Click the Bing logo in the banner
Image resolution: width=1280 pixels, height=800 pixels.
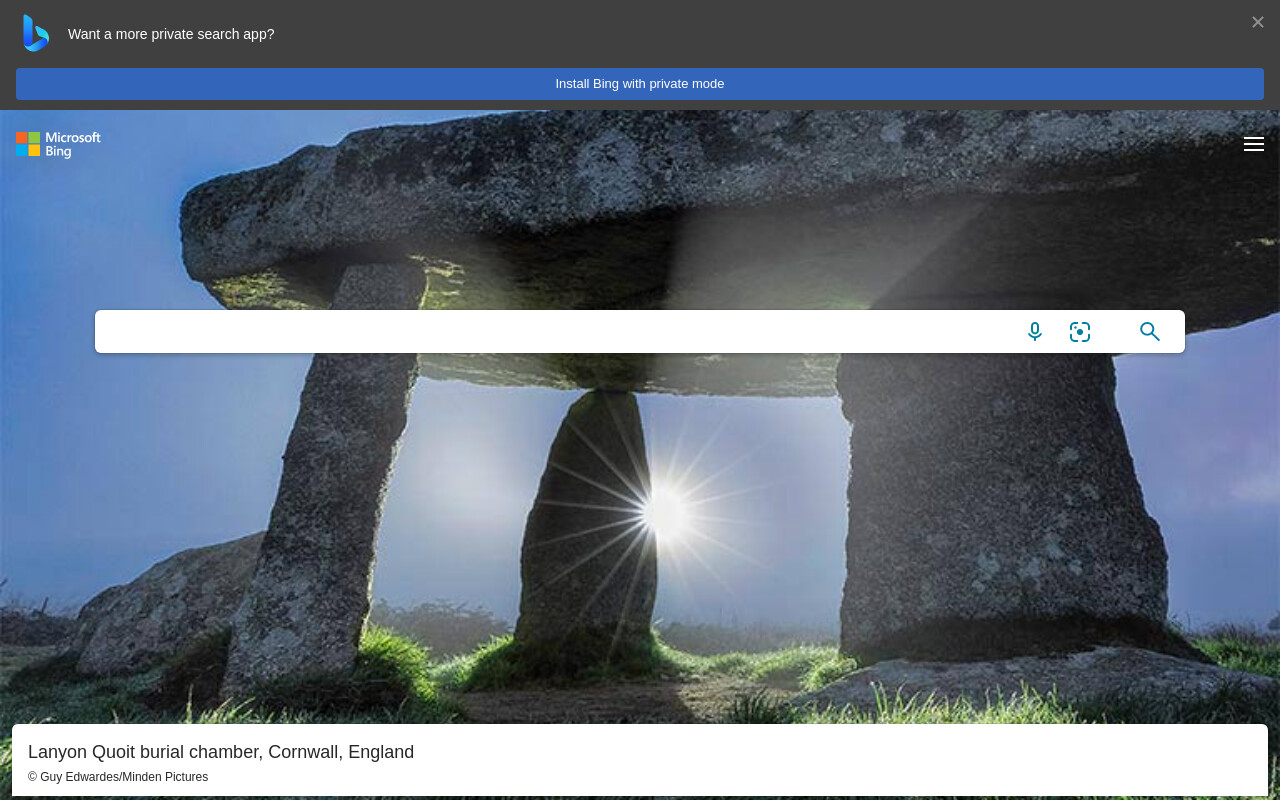point(36,33)
